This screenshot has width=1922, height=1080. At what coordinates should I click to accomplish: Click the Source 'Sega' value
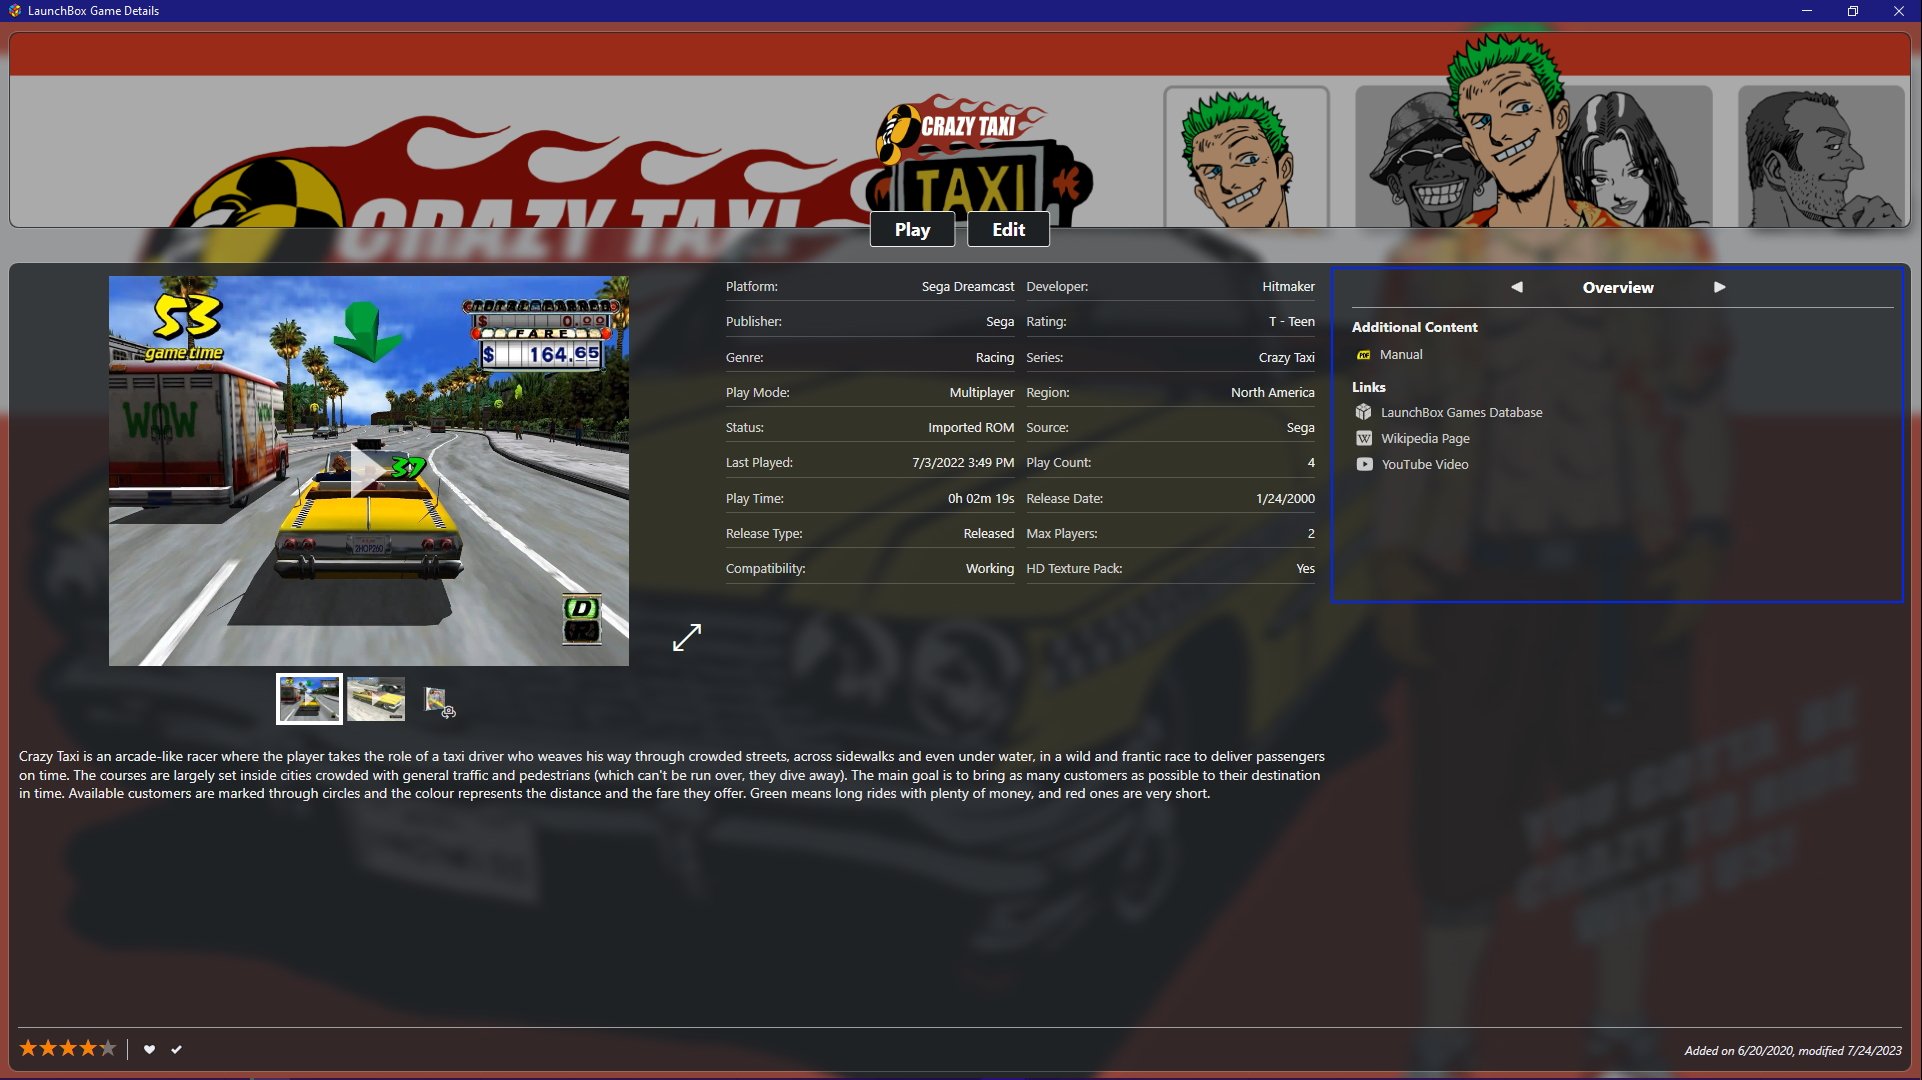point(1300,427)
